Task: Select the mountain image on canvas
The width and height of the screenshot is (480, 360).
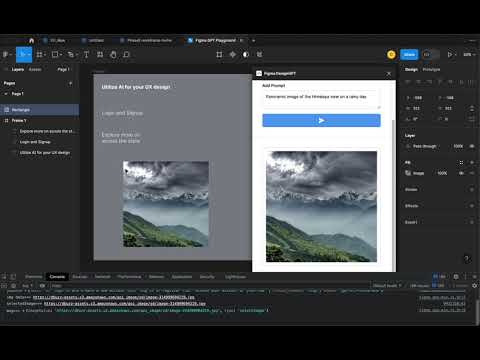Action: click(x=166, y=204)
